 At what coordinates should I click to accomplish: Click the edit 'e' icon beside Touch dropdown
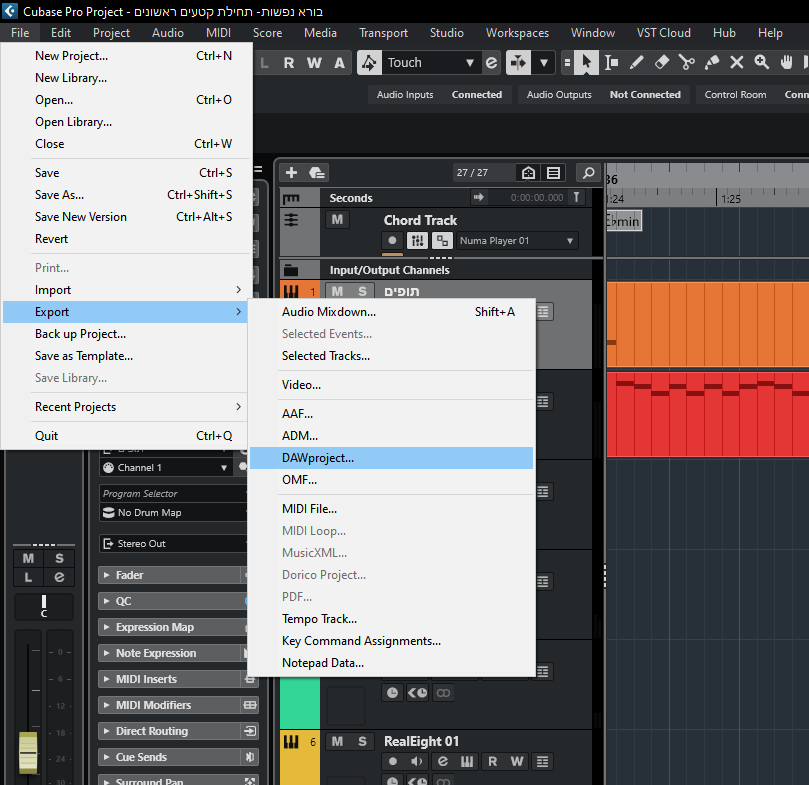click(491, 63)
